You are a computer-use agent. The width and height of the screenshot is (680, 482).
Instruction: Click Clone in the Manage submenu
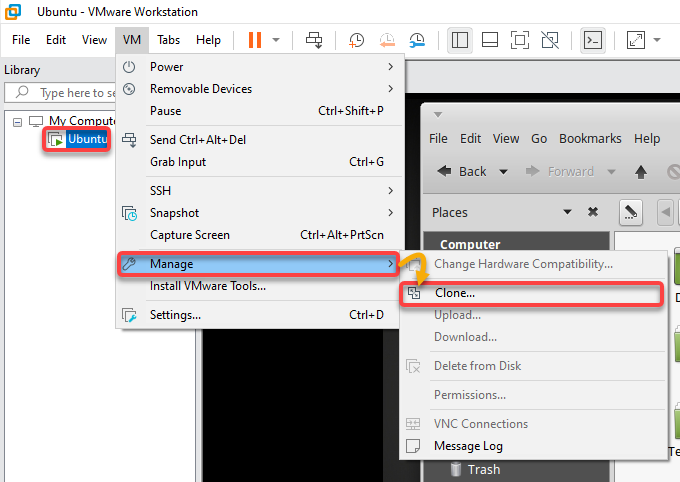pos(532,294)
